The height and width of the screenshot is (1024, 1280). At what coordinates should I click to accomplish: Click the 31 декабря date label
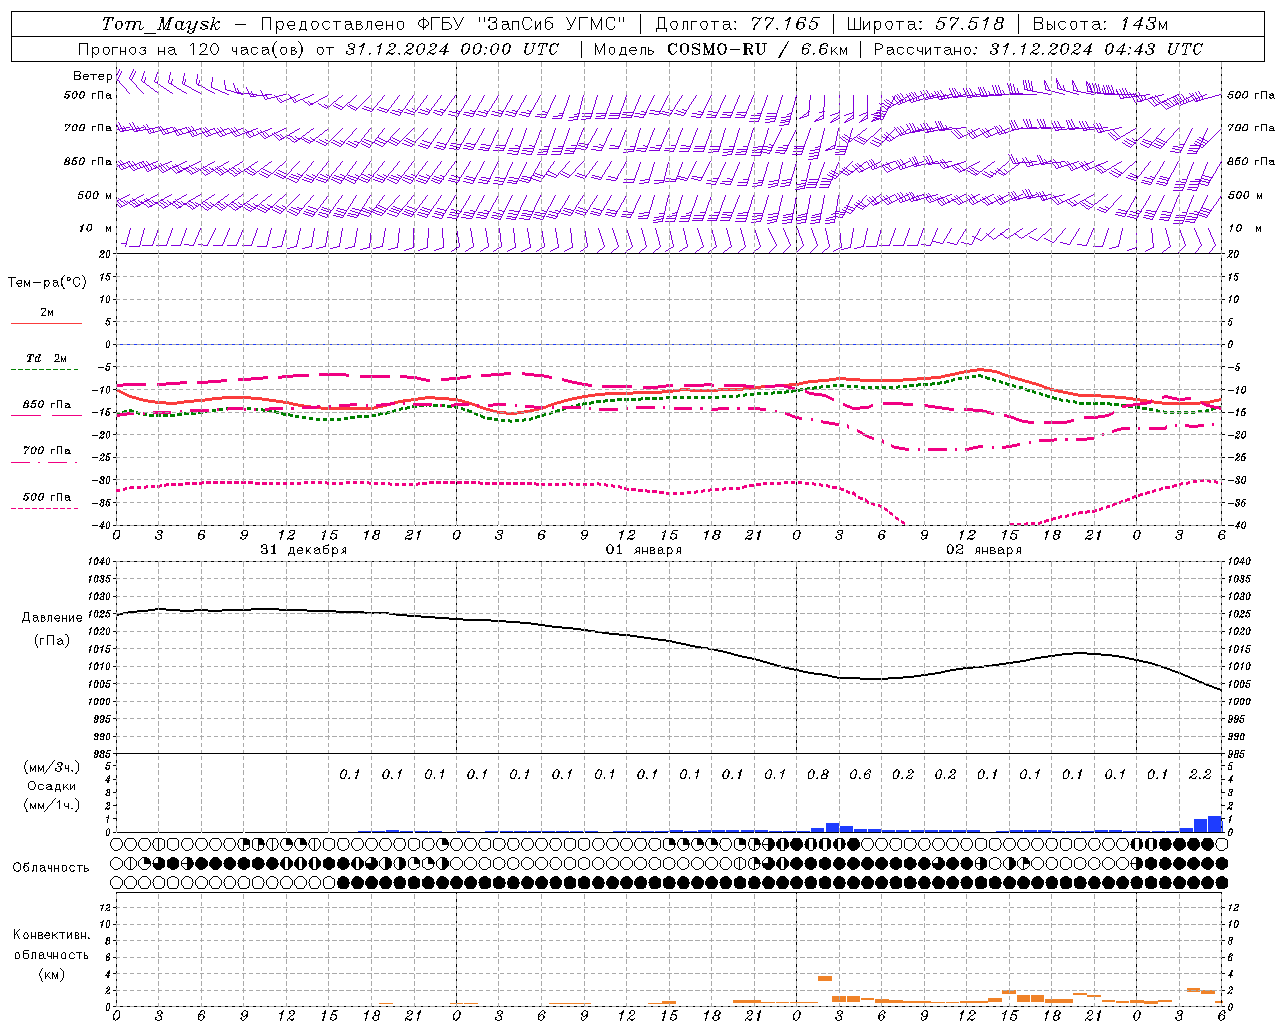(304, 550)
